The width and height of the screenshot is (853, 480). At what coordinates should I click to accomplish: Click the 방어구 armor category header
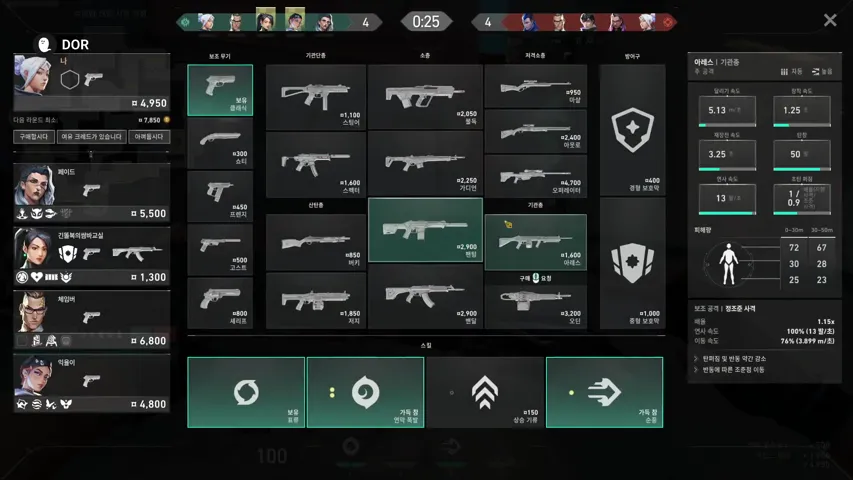coord(632,57)
